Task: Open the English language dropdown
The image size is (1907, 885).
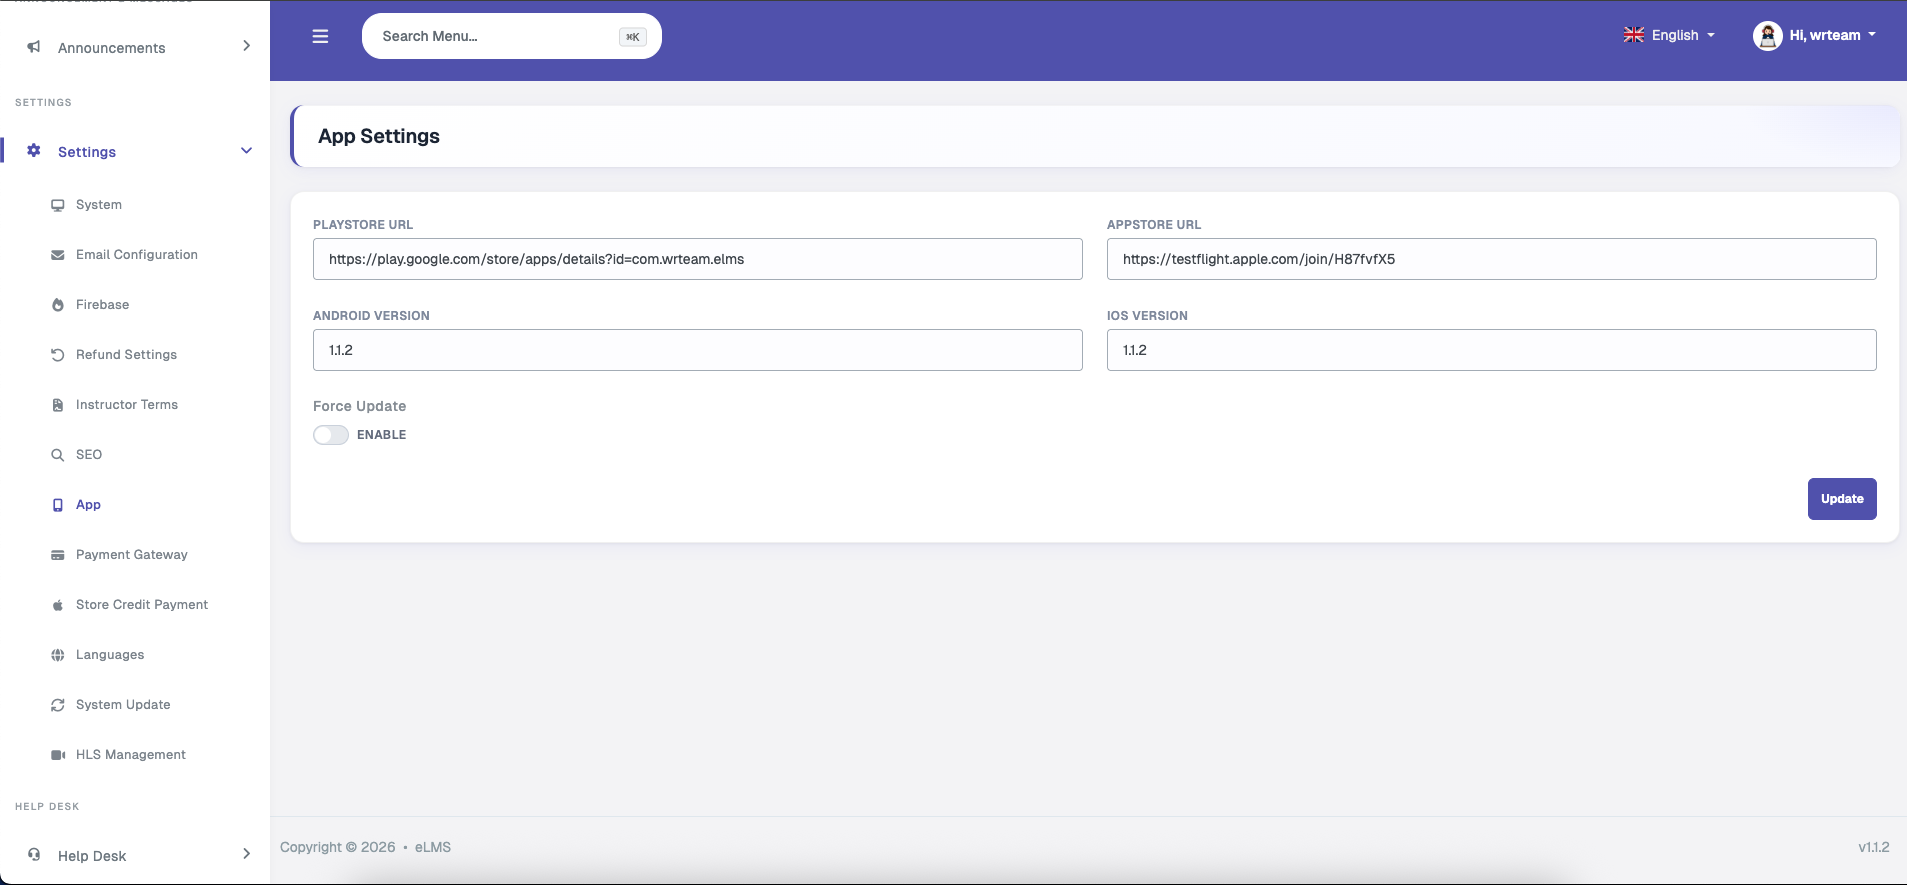Action: (1670, 35)
